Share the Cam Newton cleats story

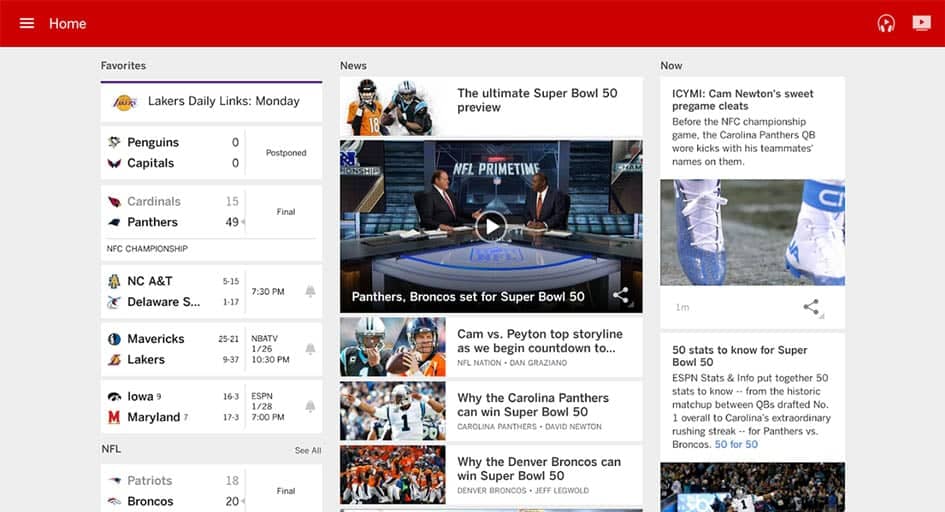click(812, 307)
